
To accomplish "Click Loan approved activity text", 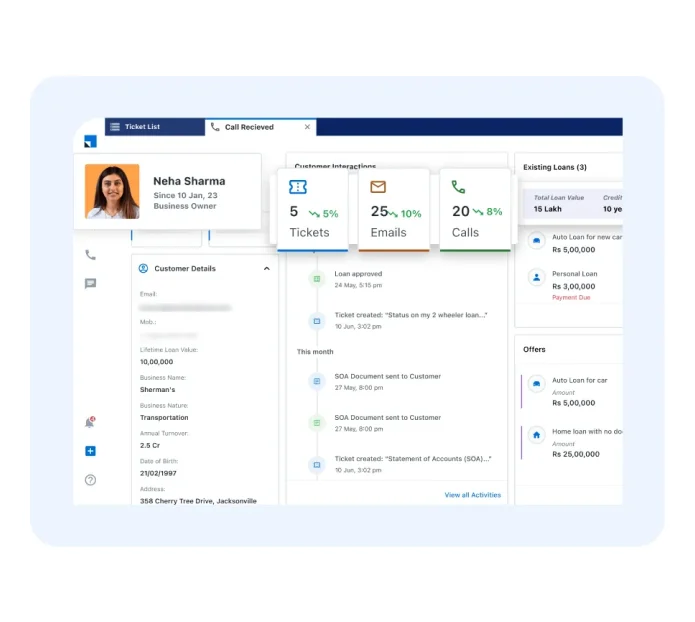I will pos(358,274).
